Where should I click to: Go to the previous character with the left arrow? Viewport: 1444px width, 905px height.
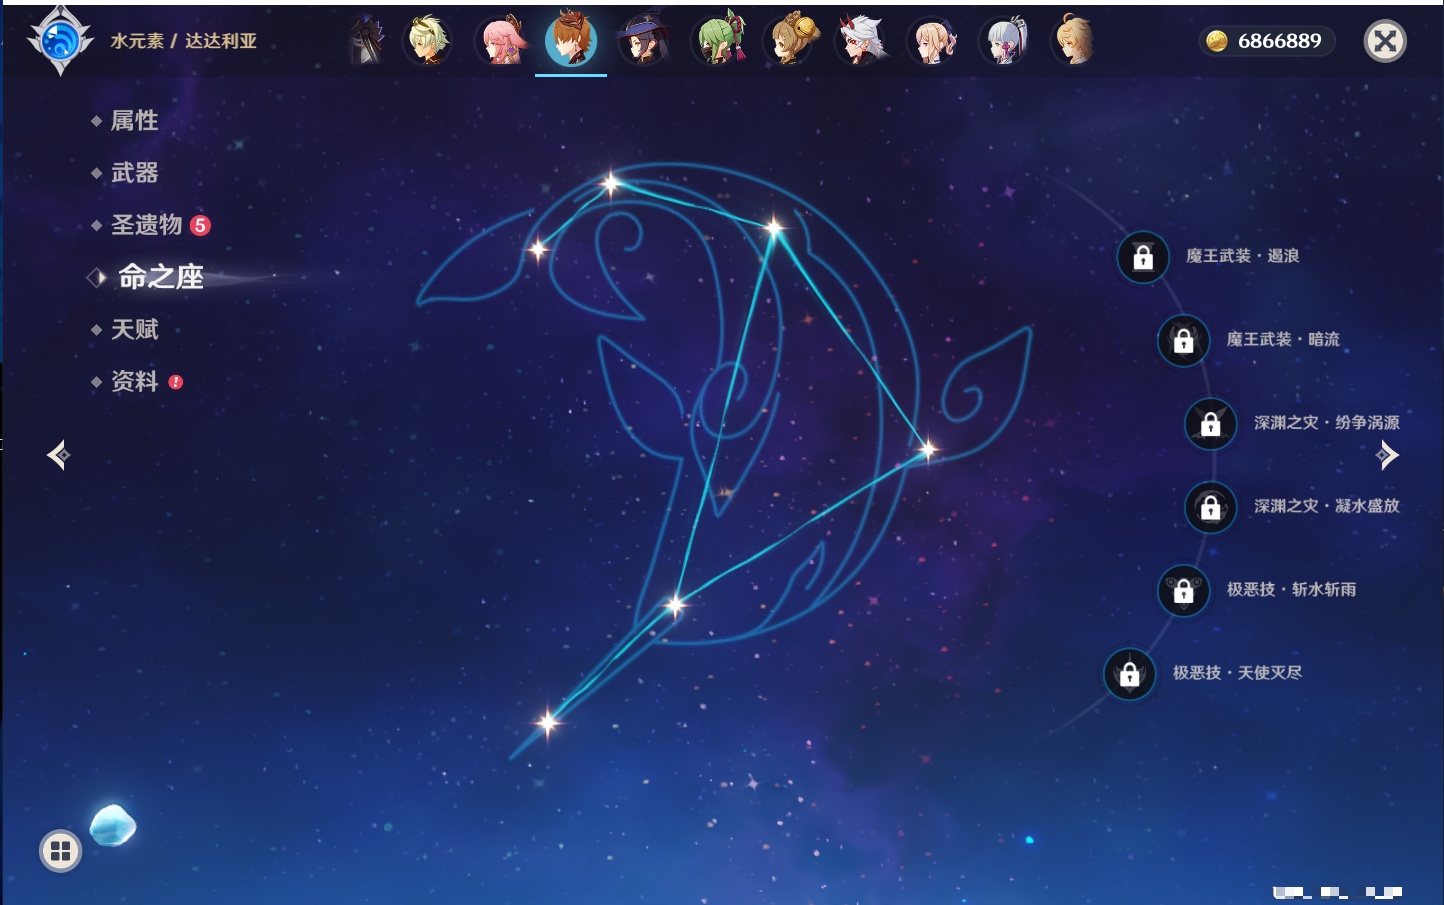click(x=58, y=455)
